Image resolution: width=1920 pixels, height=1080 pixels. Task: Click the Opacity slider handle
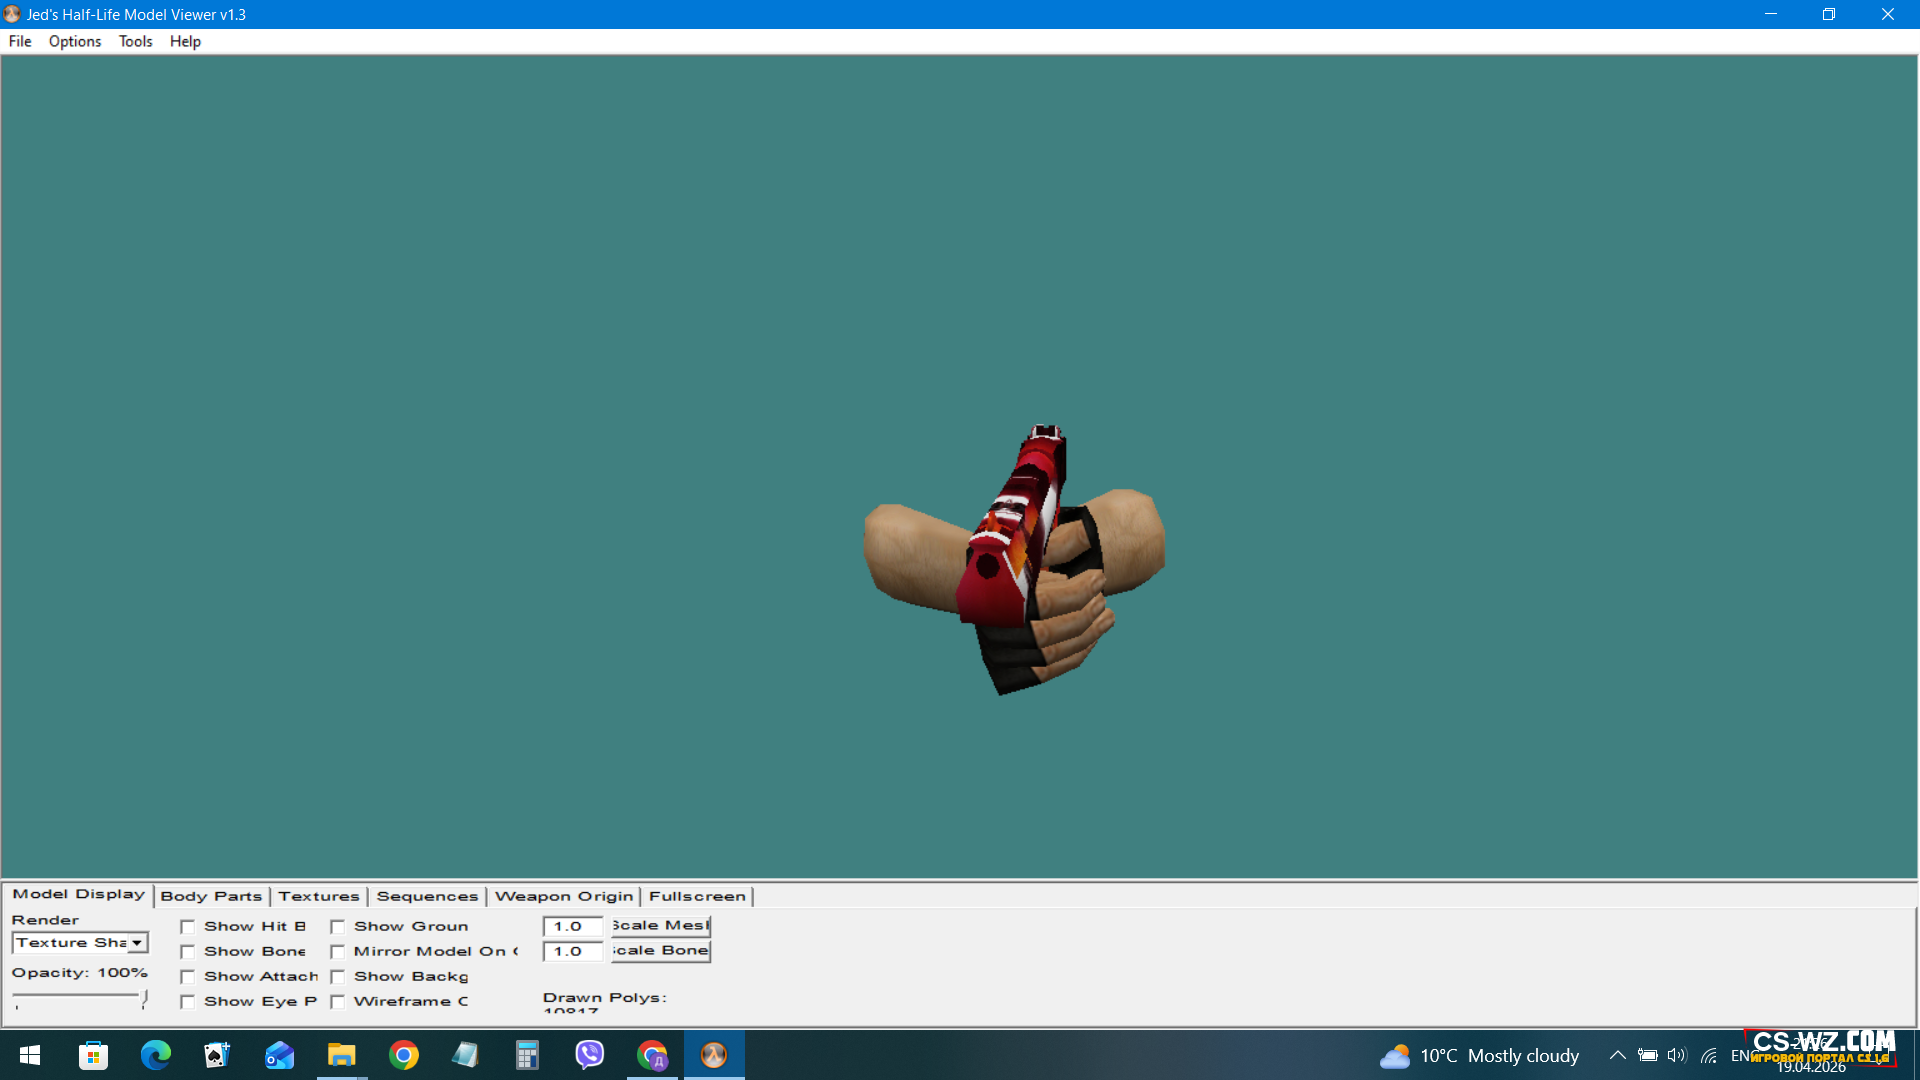coord(145,997)
